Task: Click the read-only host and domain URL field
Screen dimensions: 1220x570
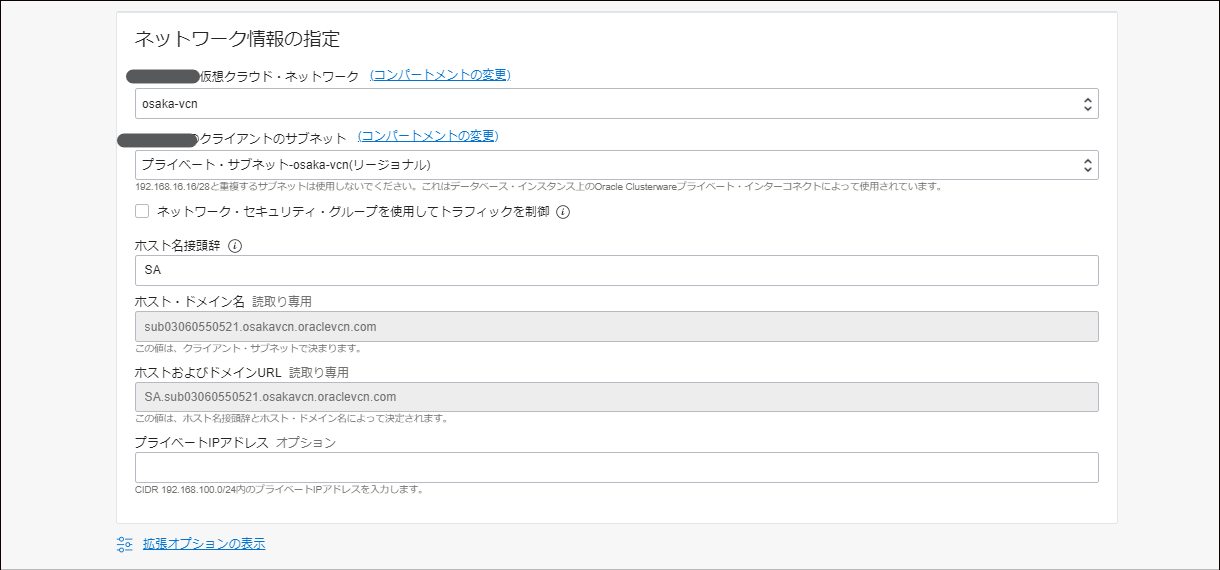Action: (616, 397)
